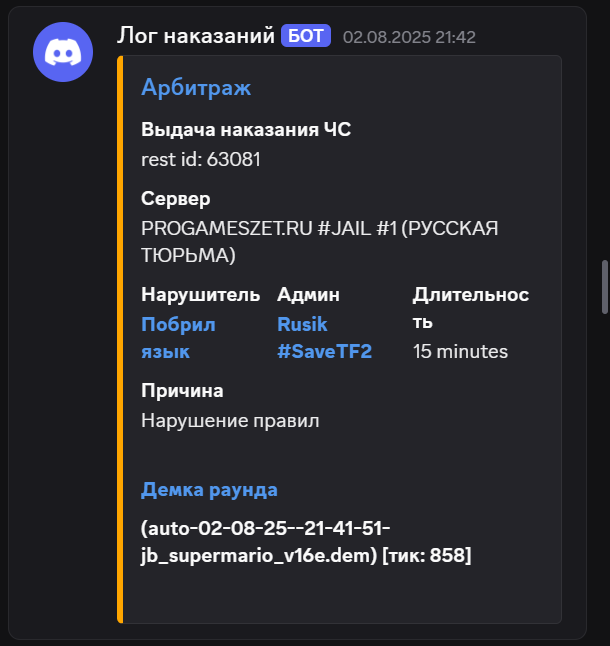Click the Сервер field heading
This screenshot has width=610, height=646.
(x=175, y=199)
